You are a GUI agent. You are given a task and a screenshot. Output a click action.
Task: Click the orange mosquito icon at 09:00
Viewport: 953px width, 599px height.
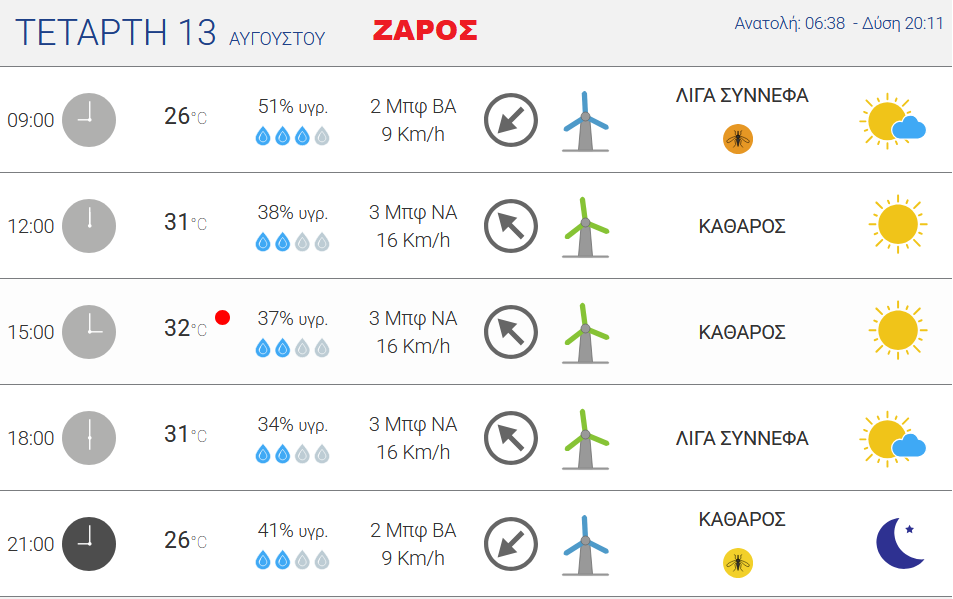click(738, 139)
